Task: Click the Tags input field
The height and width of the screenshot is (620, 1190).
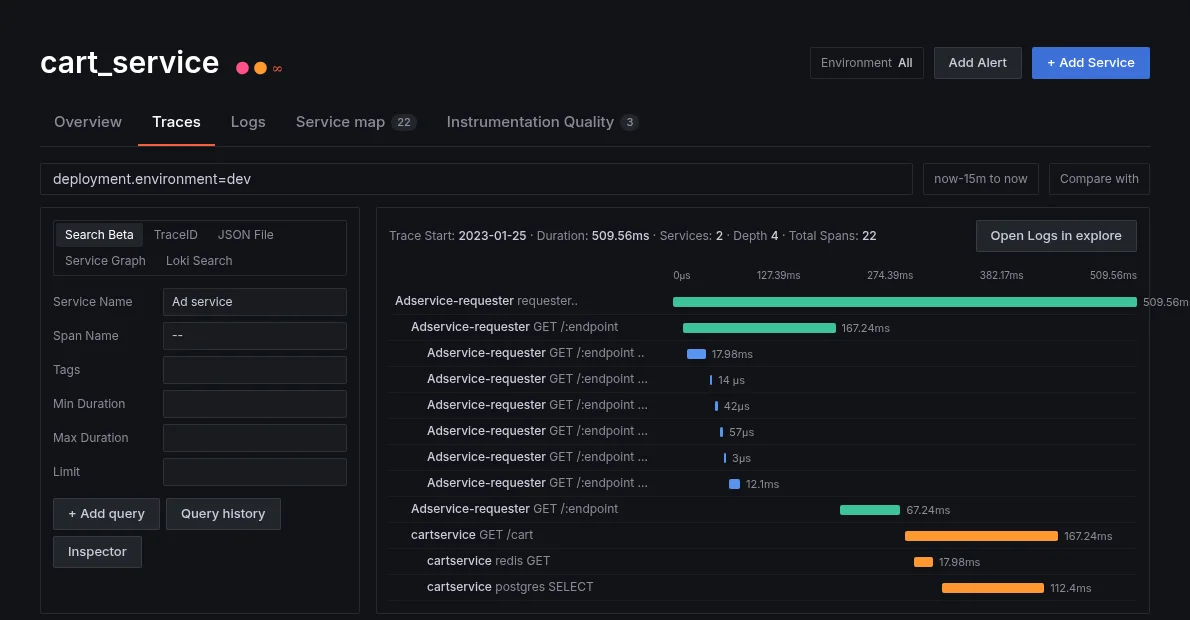Action: pos(255,370)
